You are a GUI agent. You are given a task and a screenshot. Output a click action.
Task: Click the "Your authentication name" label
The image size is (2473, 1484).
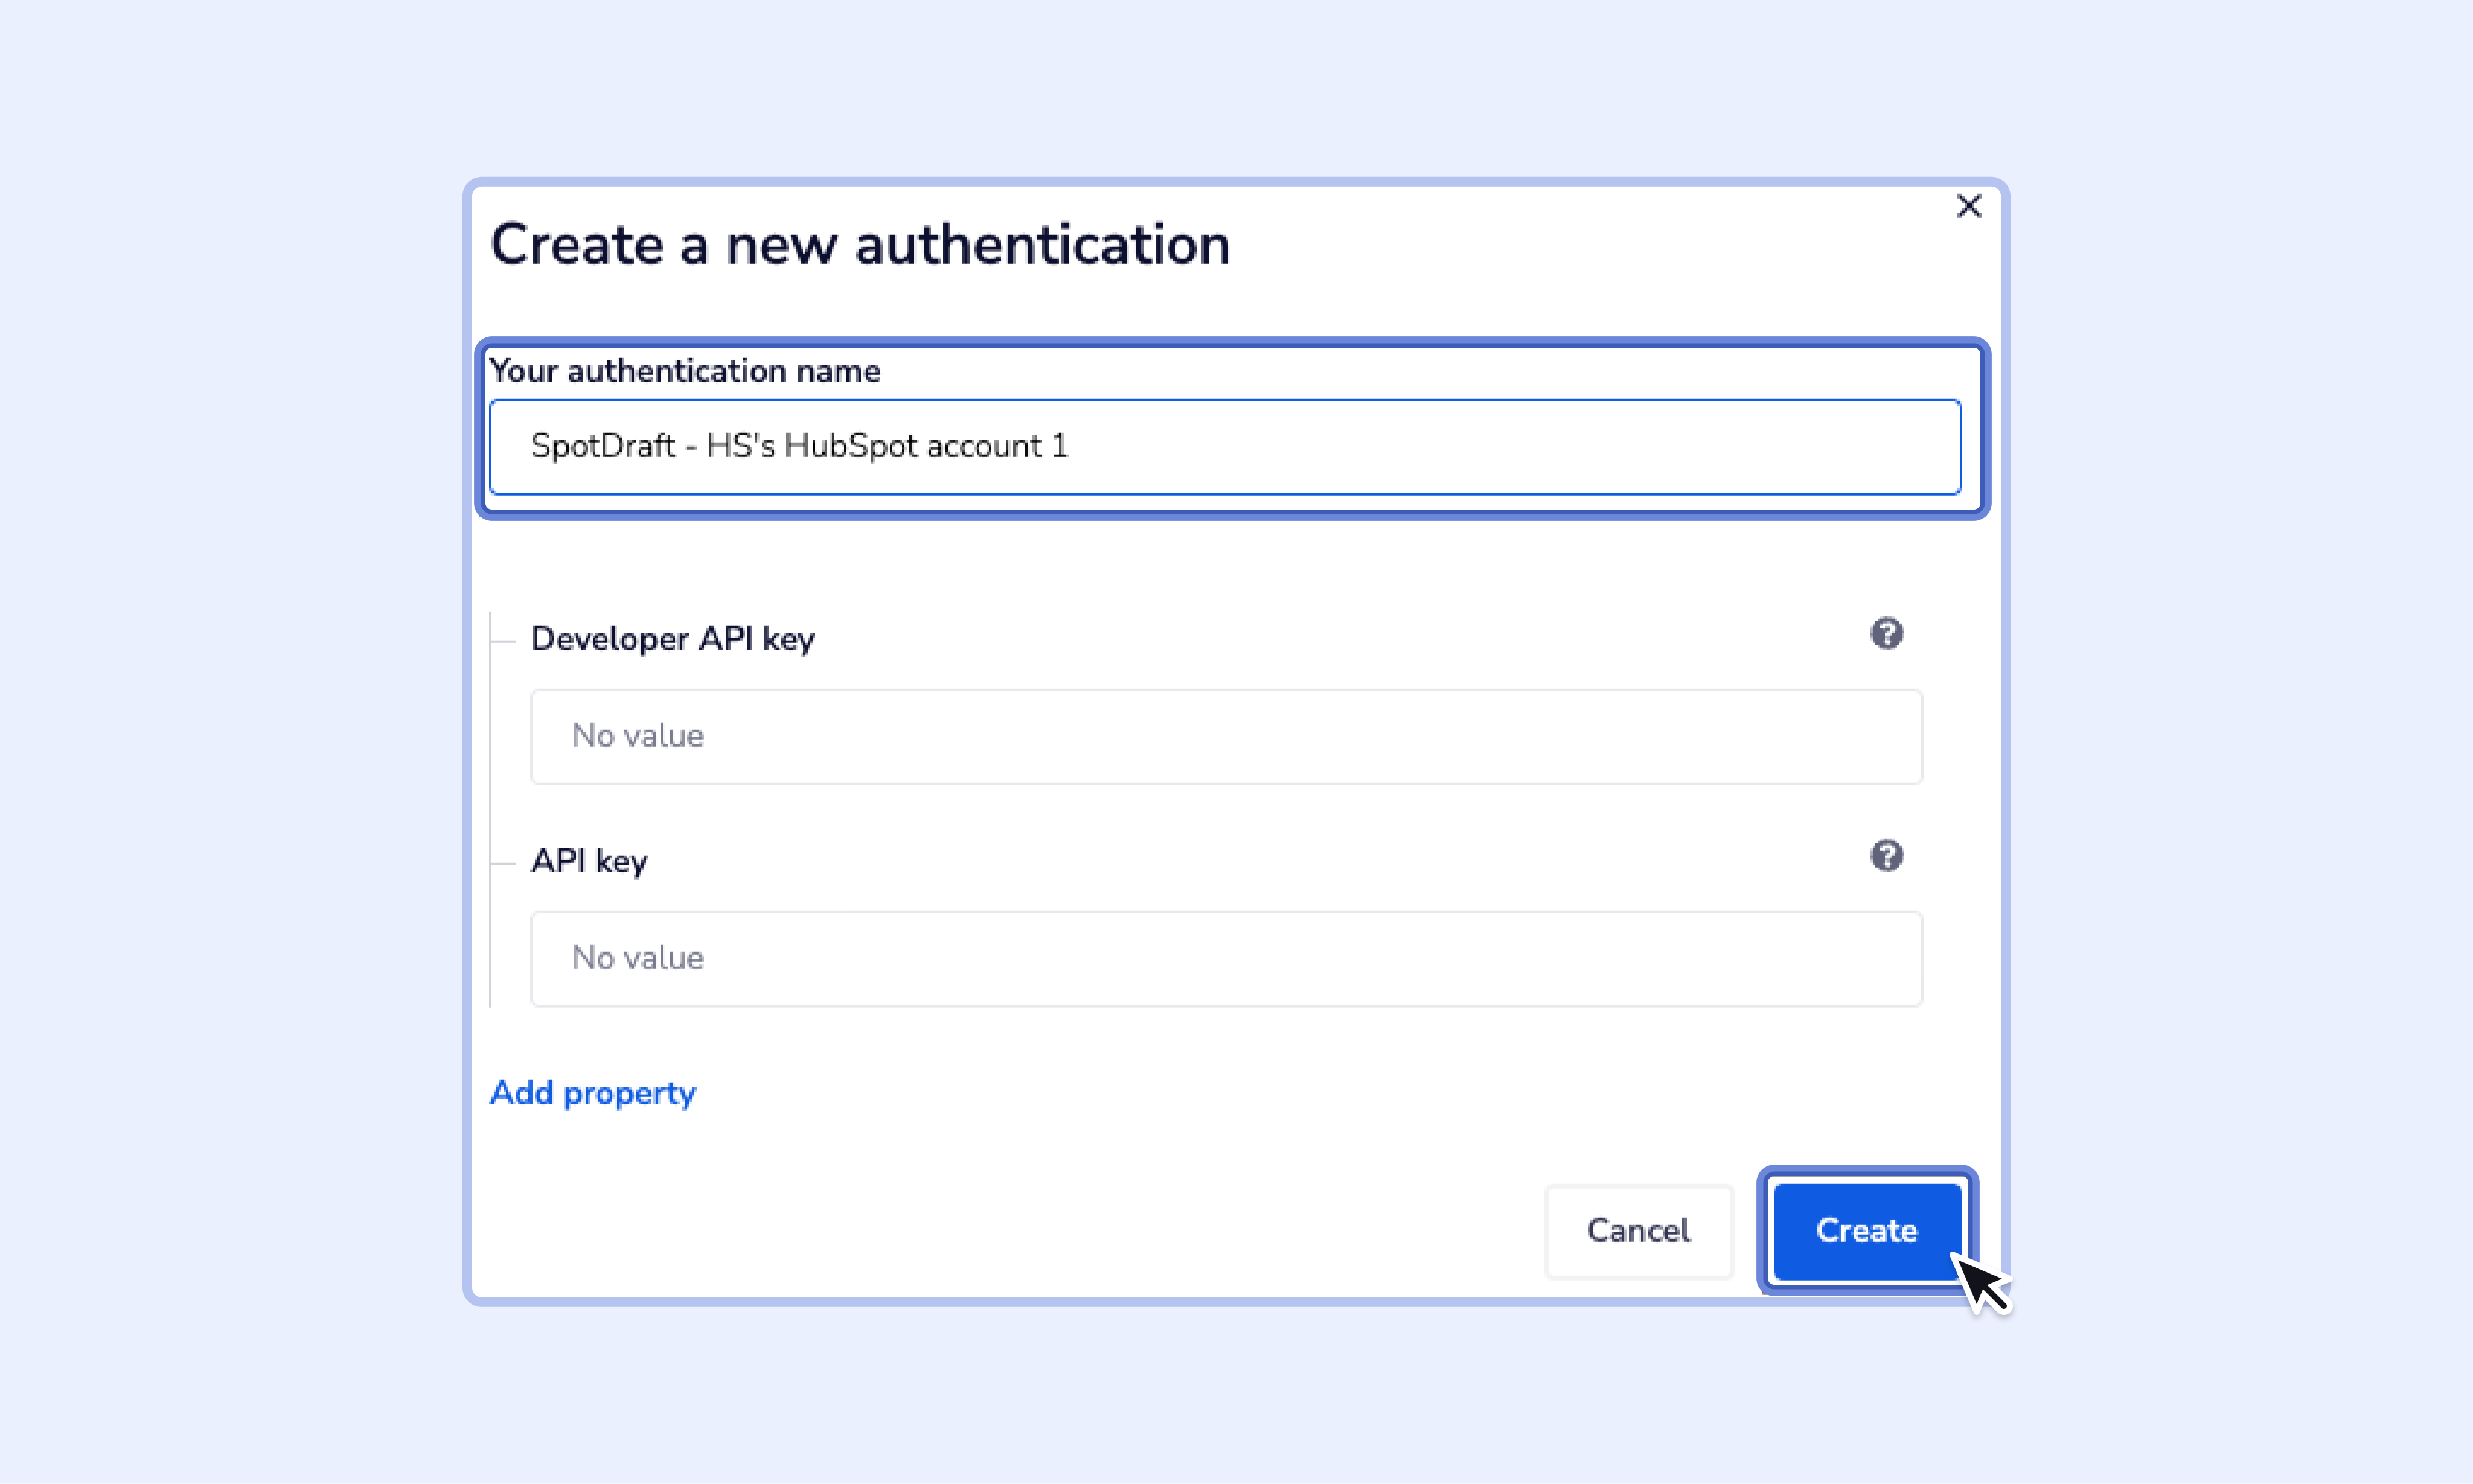pos(685,371)
